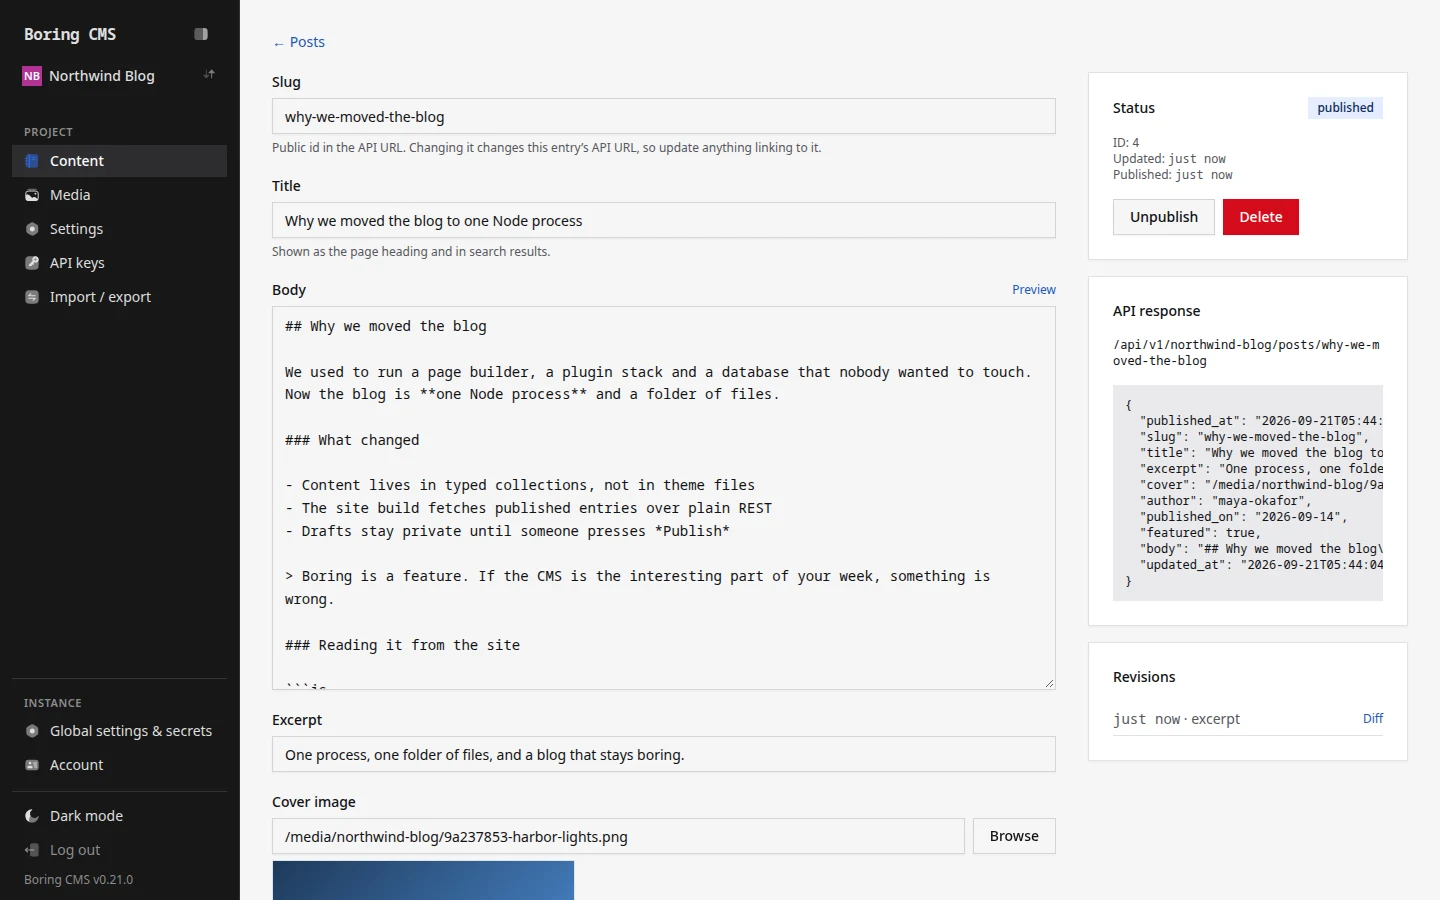Click the 'ID: 4' status text

click(x=1126, y=143)
